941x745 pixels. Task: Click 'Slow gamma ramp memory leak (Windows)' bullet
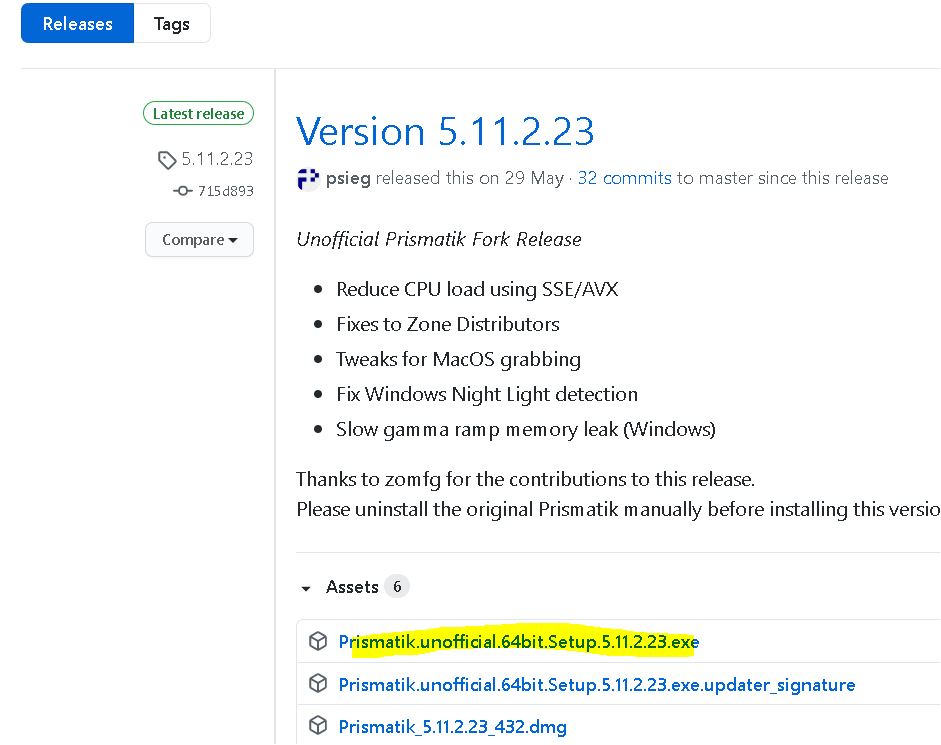click(526, 429)
